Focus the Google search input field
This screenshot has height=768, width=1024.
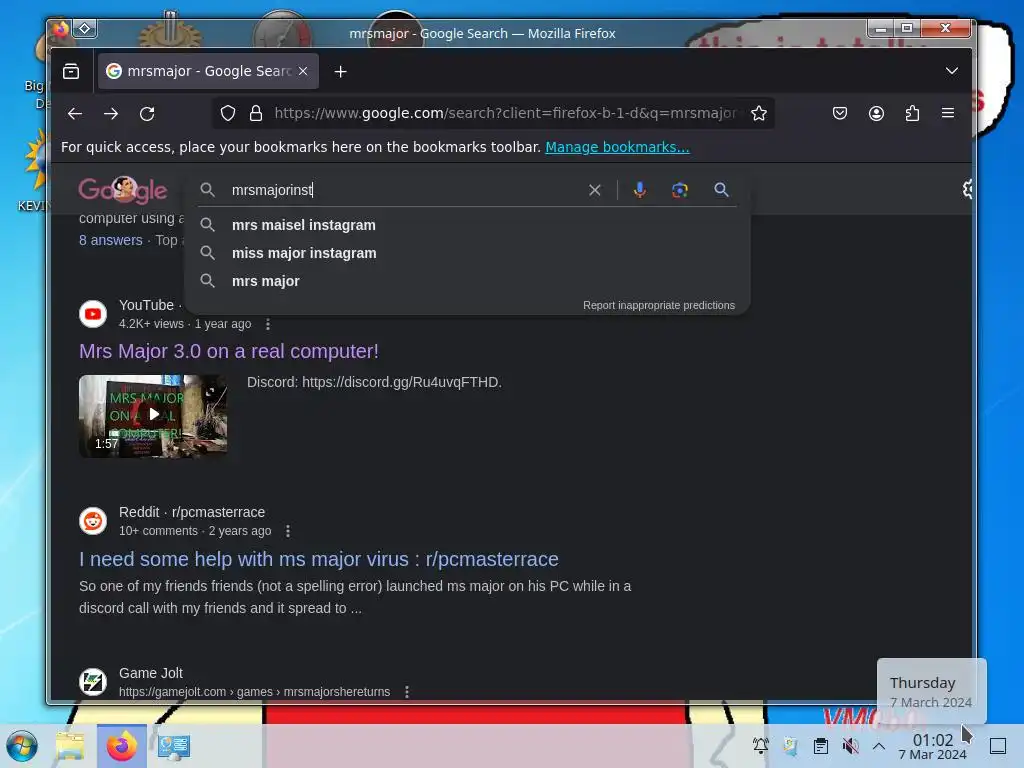[405, 190]
